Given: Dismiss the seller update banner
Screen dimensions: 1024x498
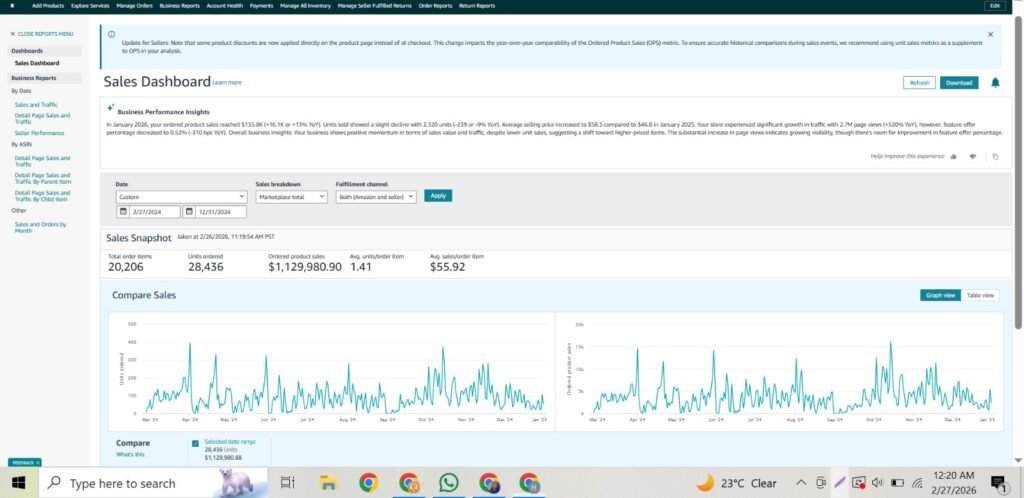Looking at the screenshot, I should (x=990, y=34).
